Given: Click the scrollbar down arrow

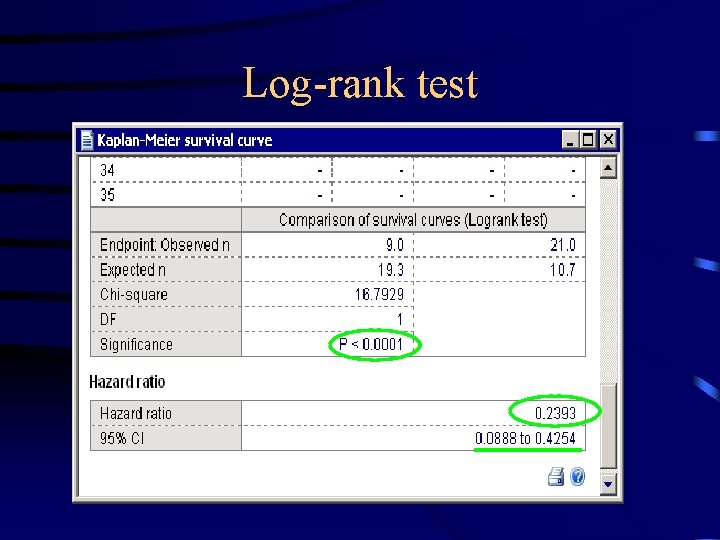Looking at the screenshot, I should coord(608,484).
